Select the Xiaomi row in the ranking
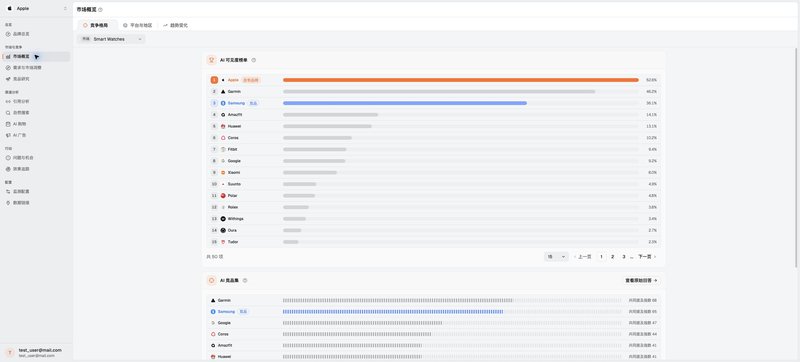Viewport: 800px width, 362px height. (434, 172)
